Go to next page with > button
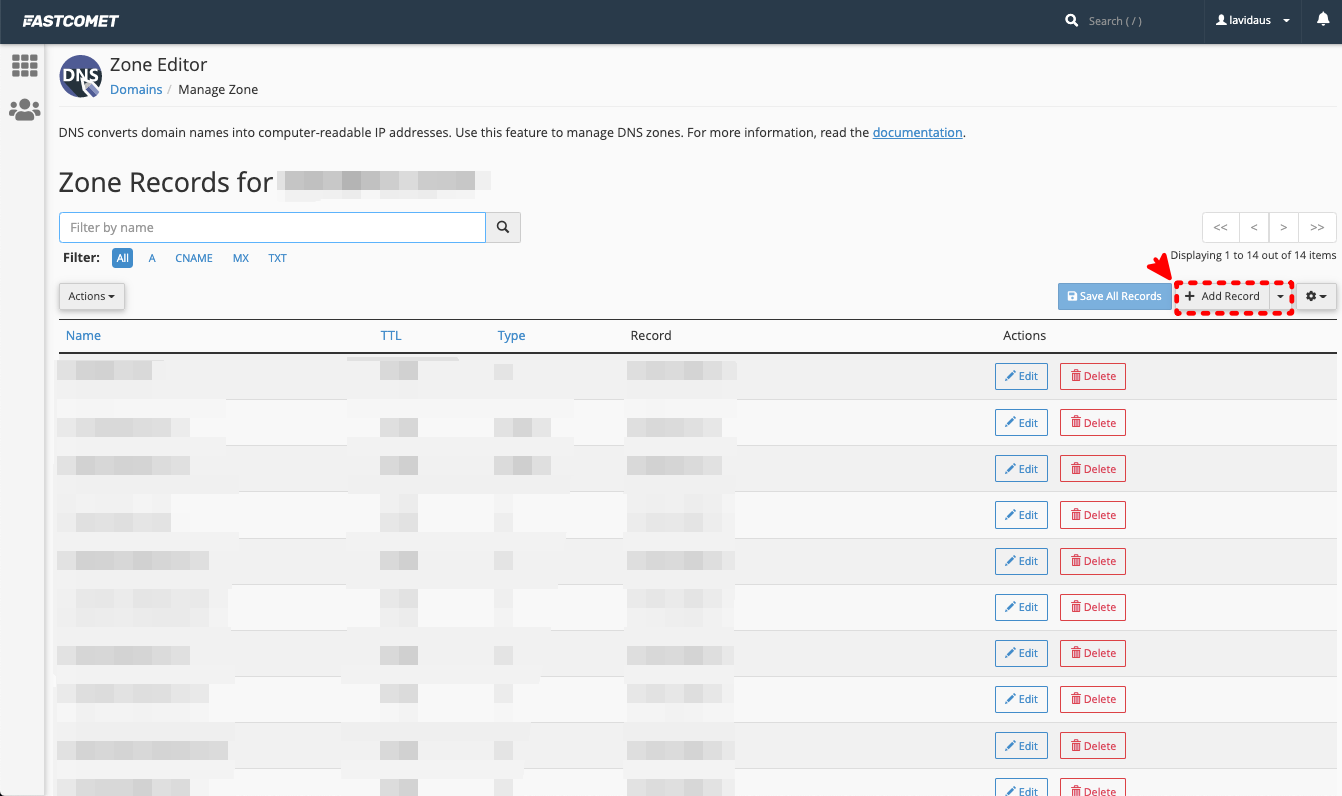The image size is (1342, 796). tap(1283, 227)
